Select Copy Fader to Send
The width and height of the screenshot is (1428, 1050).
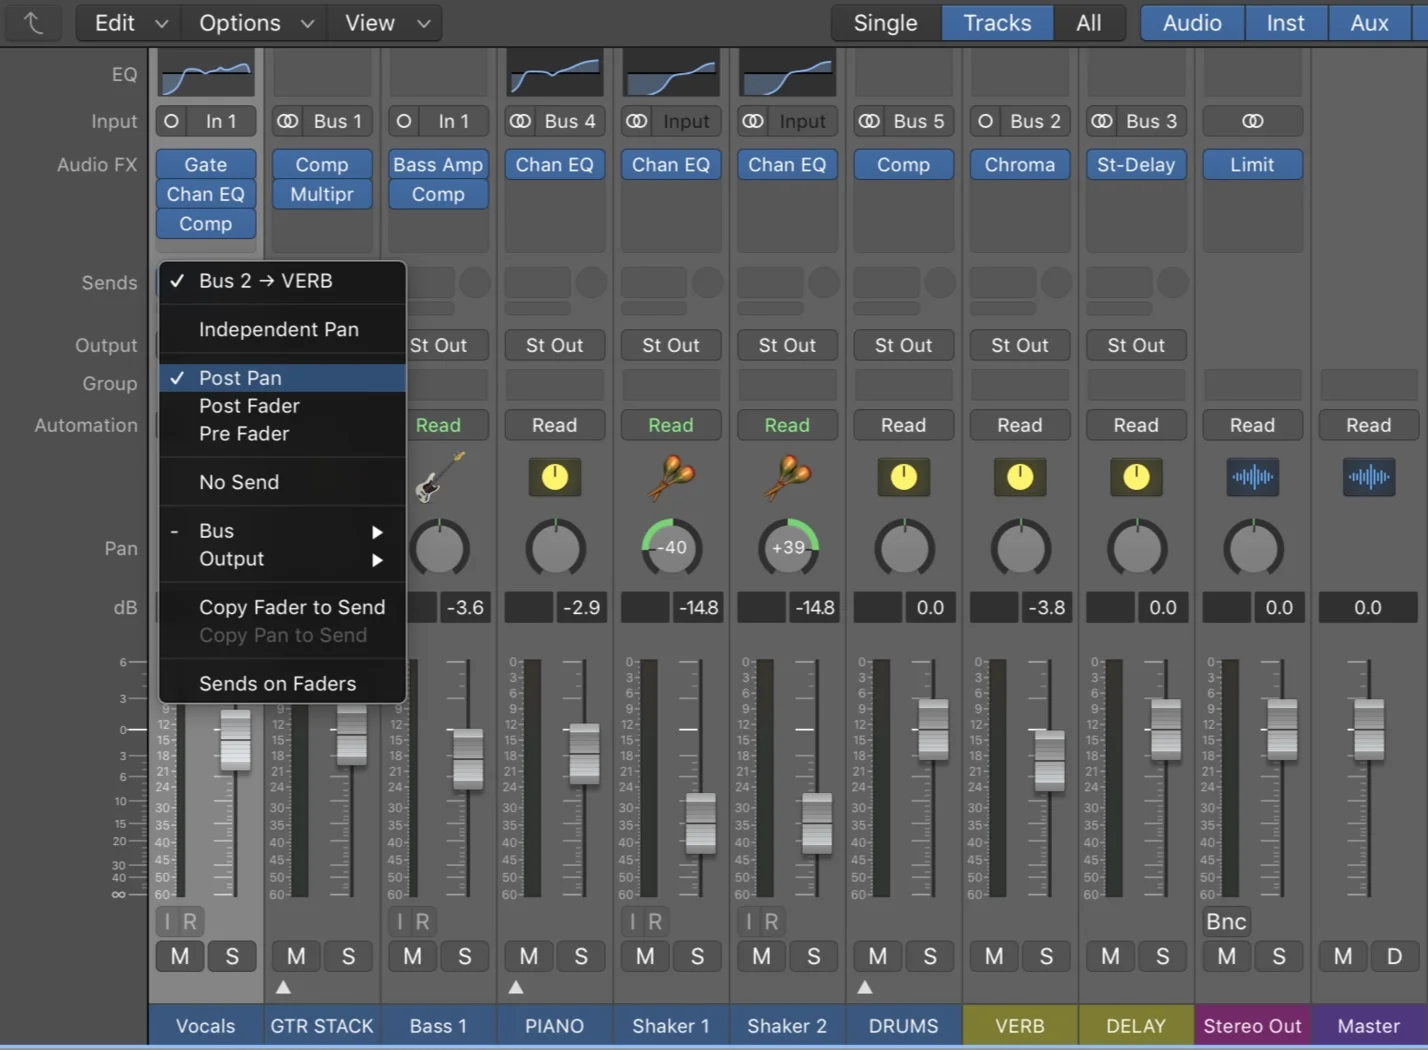pyautogui.click(x=282, y=607)
